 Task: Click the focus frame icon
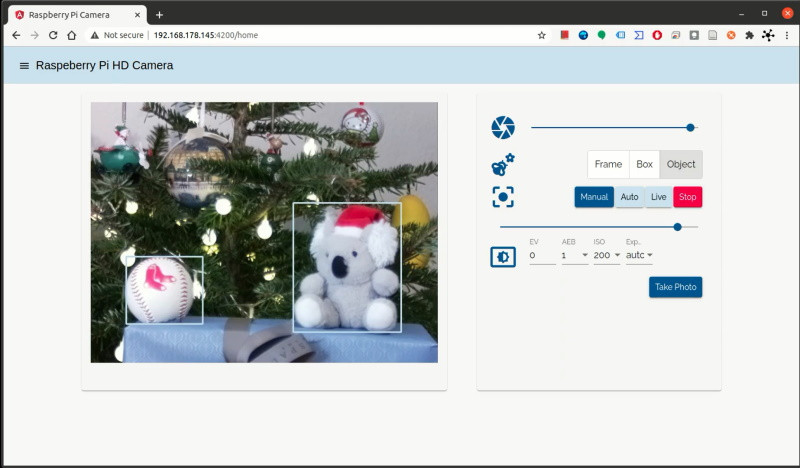pos(502,197)
